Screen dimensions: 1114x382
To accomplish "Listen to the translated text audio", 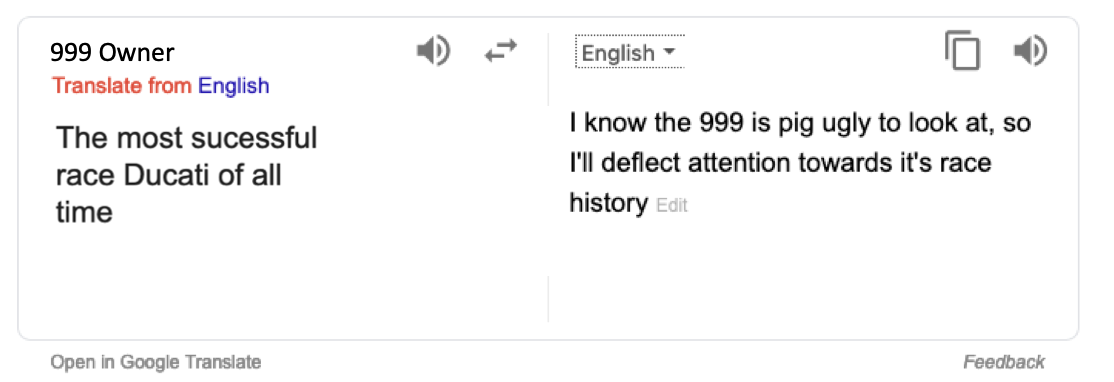I will pos(1029,52).
